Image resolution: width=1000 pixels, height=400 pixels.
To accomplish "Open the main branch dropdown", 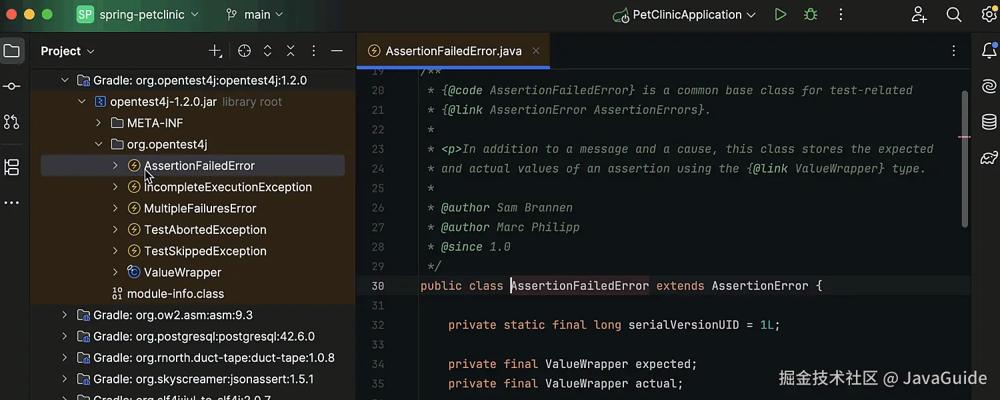I will (x=255, y=14).
